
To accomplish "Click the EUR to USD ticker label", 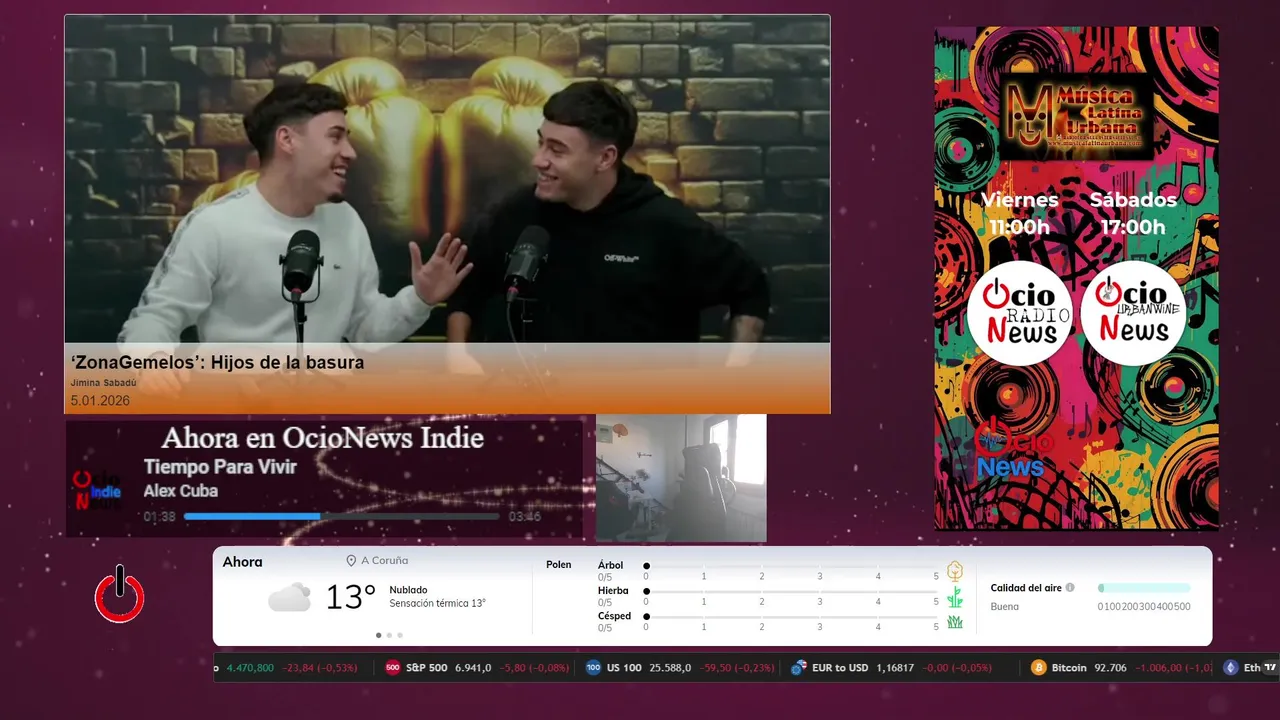I will pyautogui.click(x=840, y=668).
